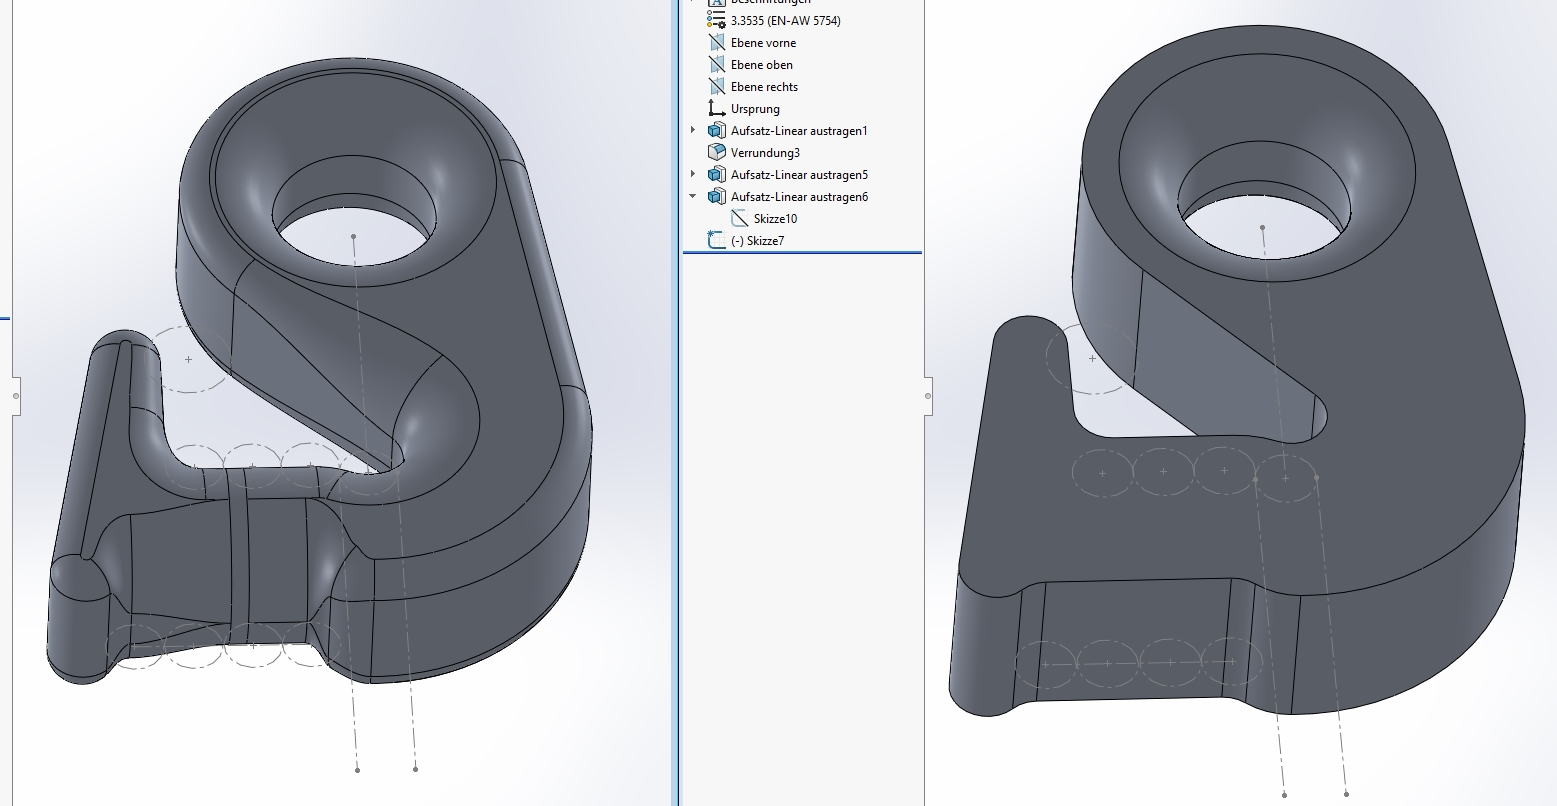Click the plane icon of Ebene rechts
Screen dimensions: 1557x806
(716, 87)
